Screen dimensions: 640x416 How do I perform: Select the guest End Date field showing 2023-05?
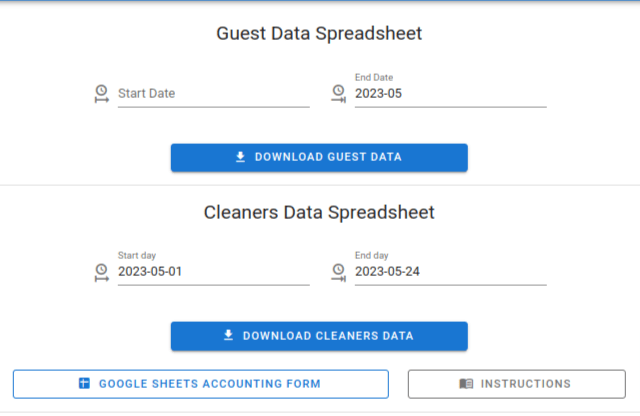(x=450, y=94)
